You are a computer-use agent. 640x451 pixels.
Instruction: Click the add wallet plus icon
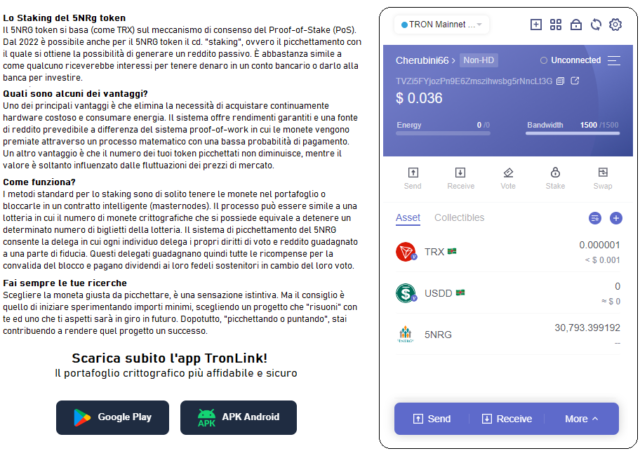point(536,24)
